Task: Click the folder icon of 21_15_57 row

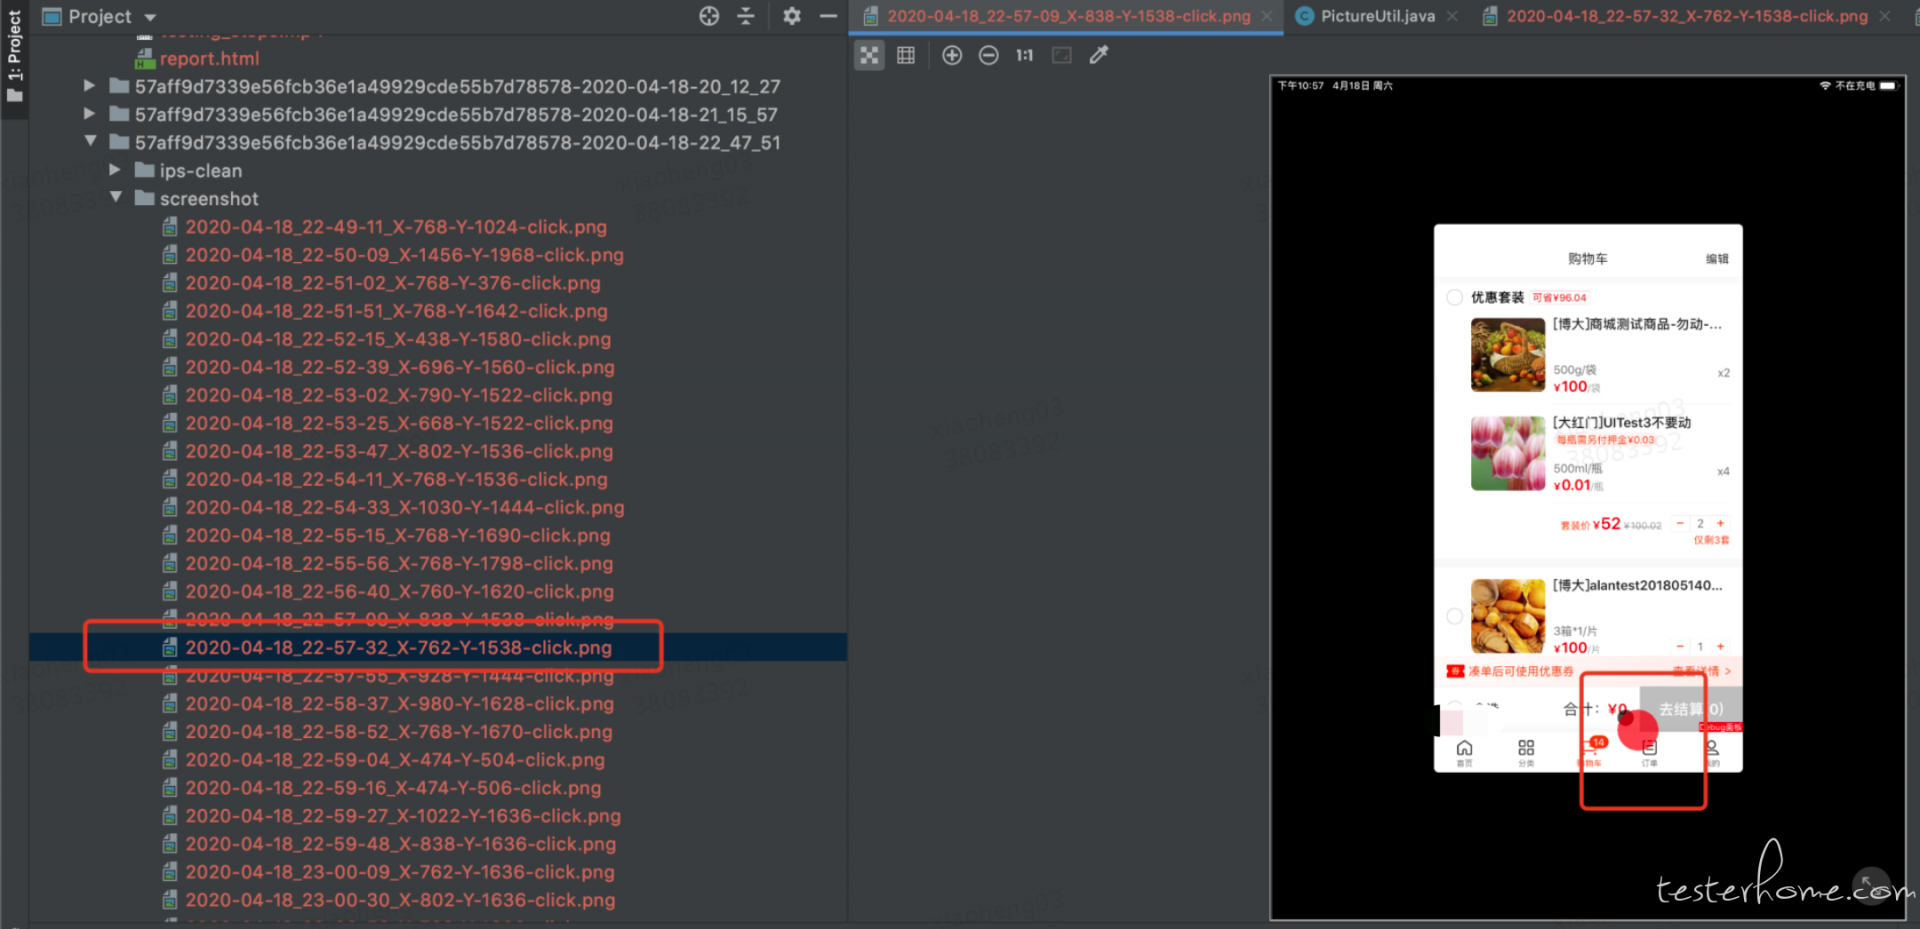Action: point(119,114)
